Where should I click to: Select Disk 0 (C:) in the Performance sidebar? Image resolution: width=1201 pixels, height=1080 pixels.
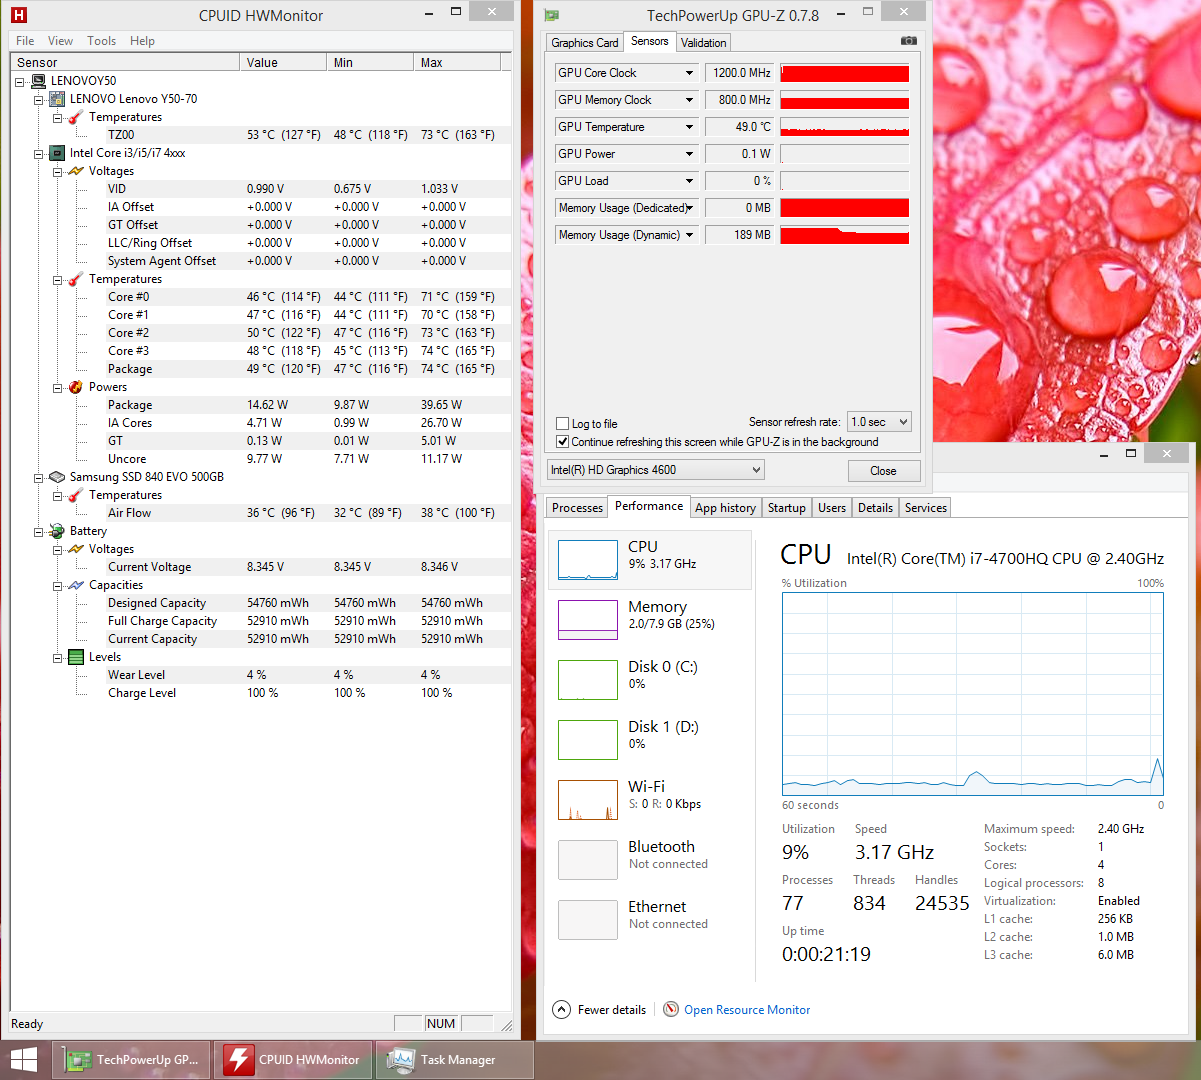coord(650,680)
